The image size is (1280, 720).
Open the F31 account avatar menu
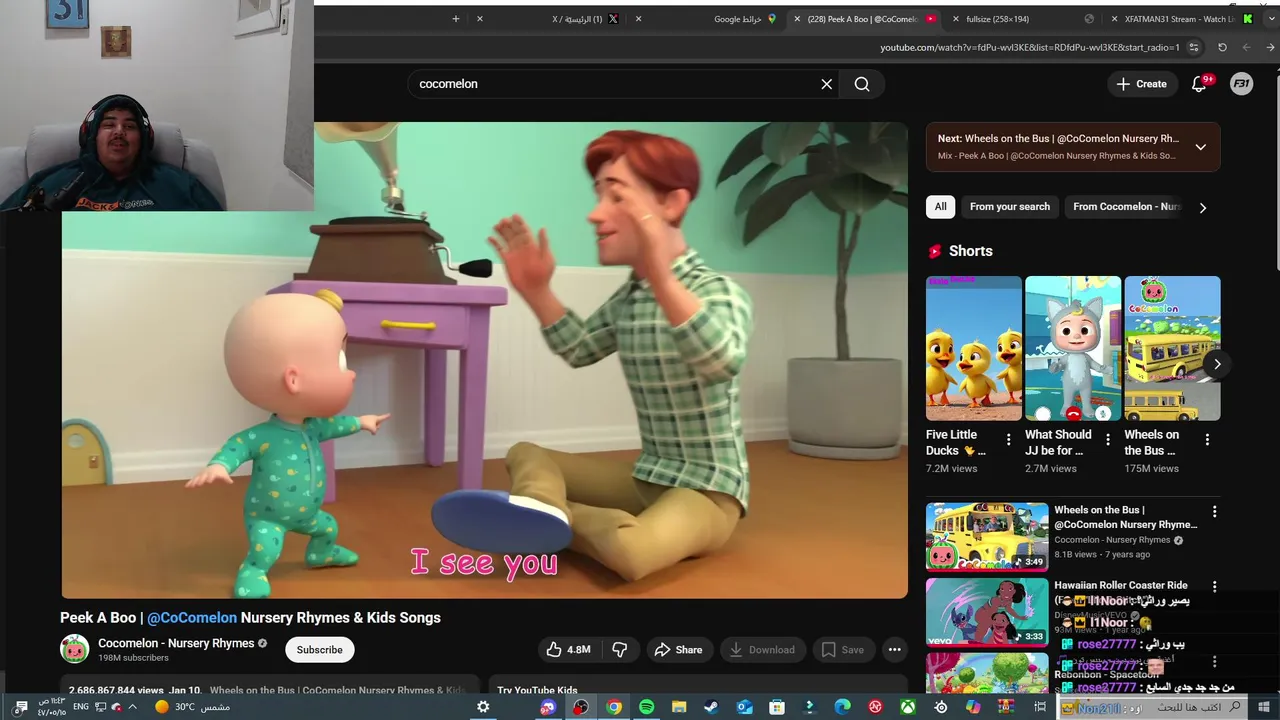click(x=1241, y=84)
